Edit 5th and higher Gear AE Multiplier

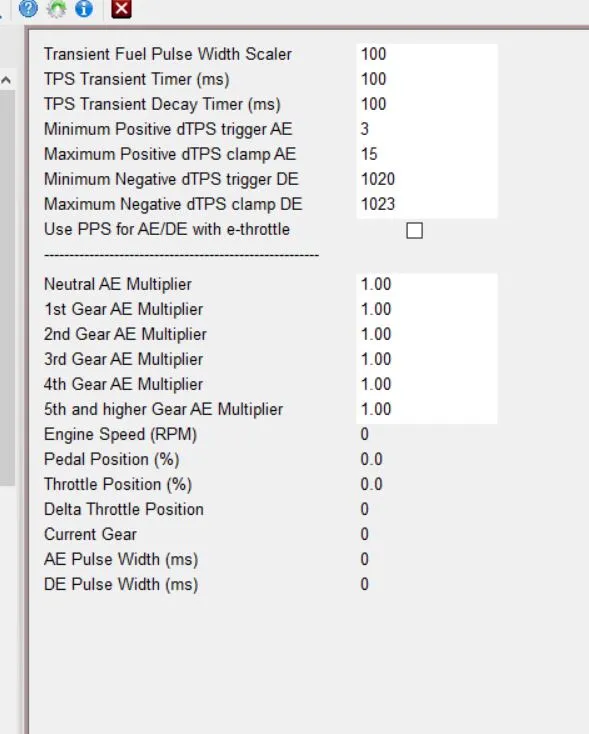click(x=427, y=410)
